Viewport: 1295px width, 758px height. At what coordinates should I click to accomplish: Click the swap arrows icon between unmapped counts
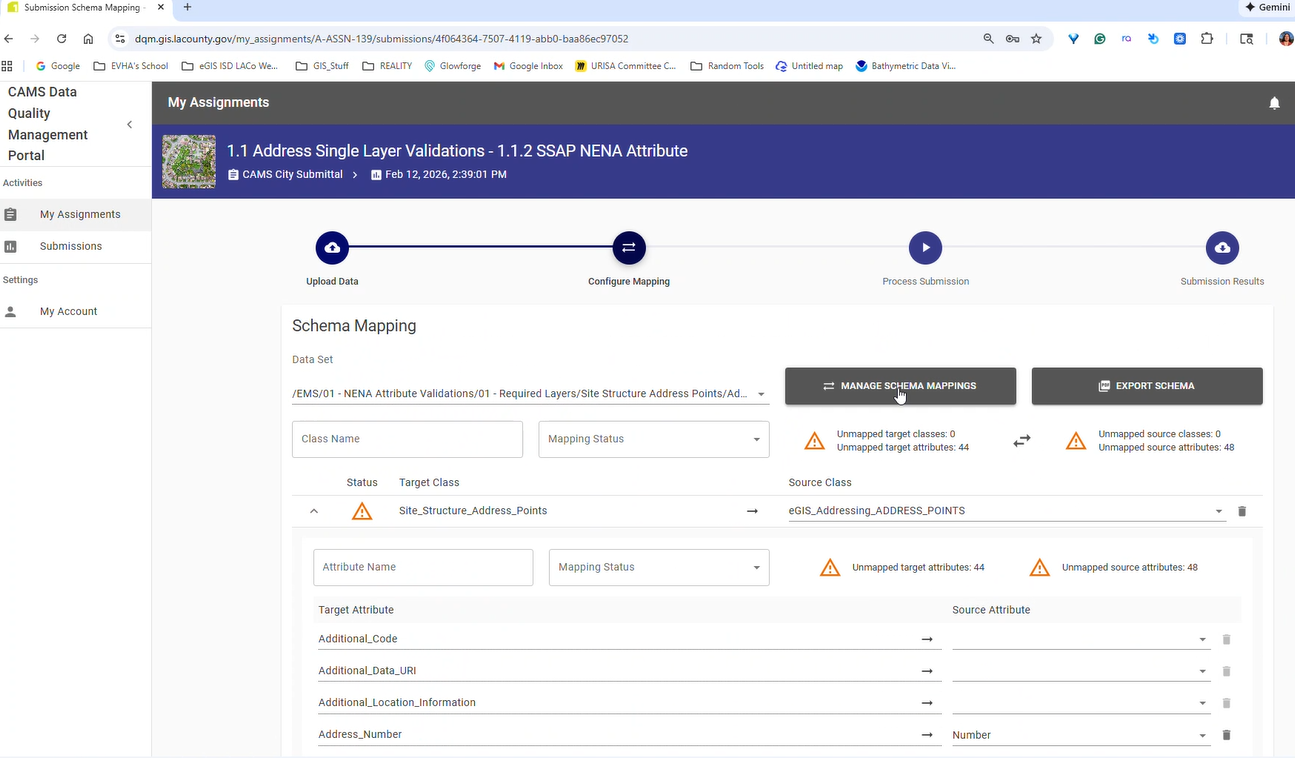[x=1021, y=440]
